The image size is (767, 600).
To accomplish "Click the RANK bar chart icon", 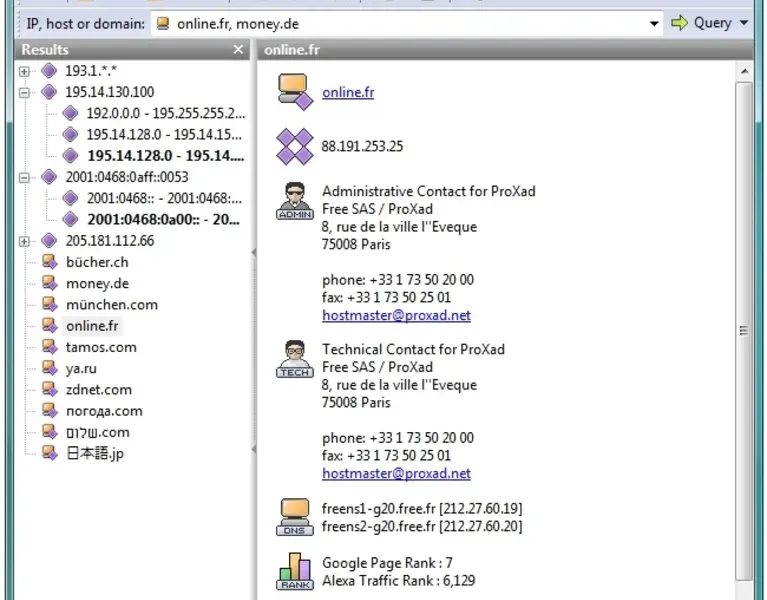I will click(294, 571).
